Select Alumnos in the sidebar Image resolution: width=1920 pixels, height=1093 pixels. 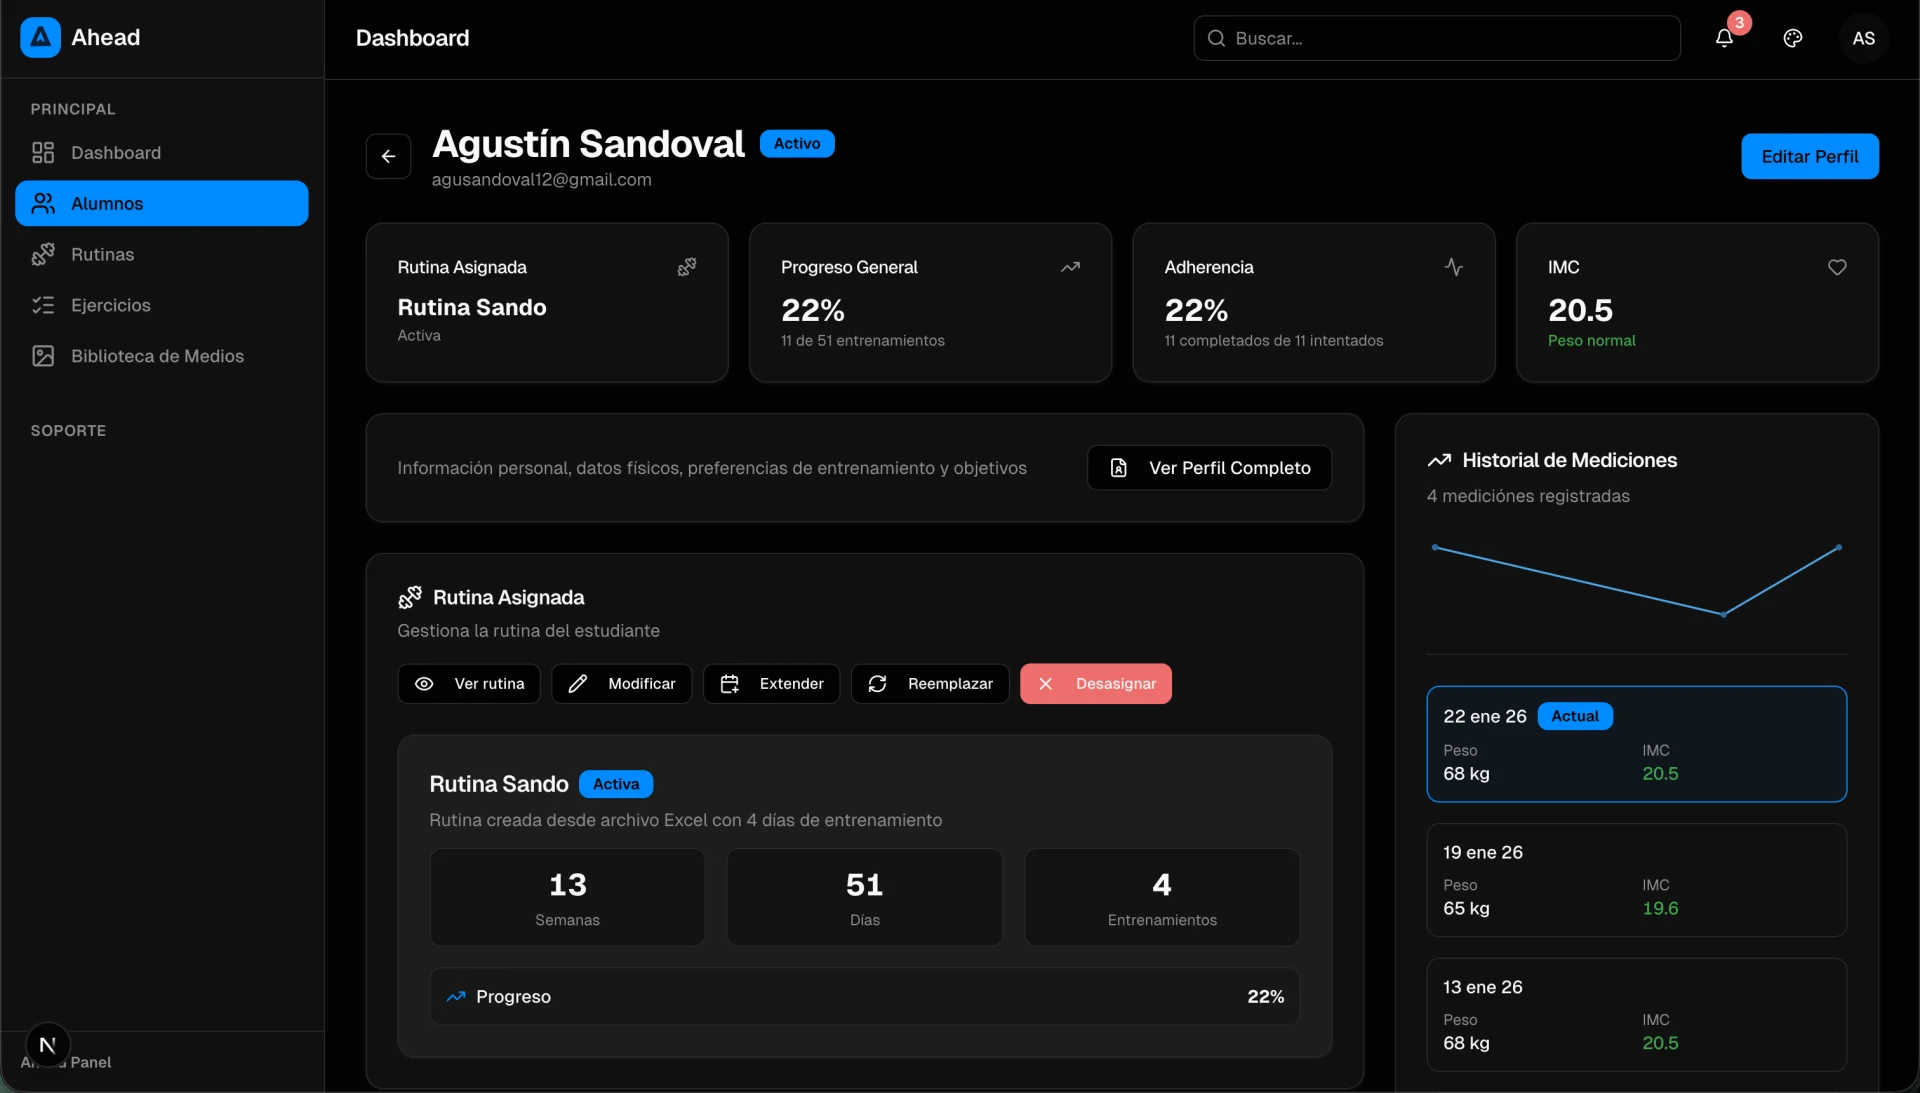tap(106, 203)
